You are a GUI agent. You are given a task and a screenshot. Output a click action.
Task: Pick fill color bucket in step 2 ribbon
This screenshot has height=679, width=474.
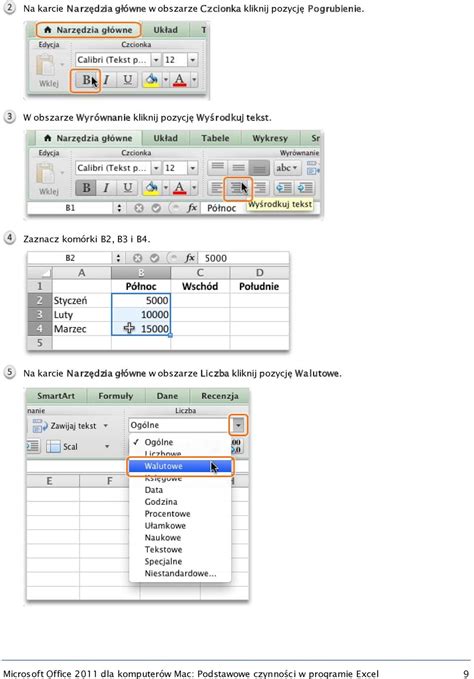click(x=152, y=80)
